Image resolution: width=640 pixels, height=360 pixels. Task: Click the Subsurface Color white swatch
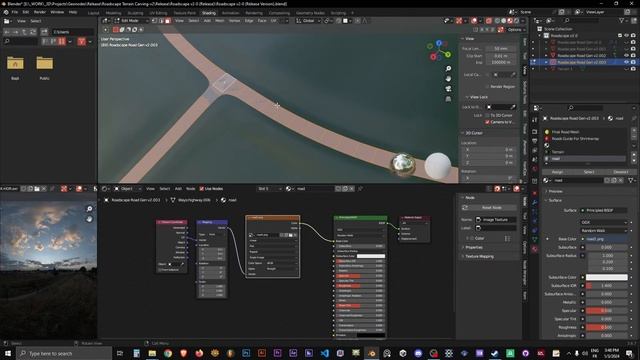(607, 278)
